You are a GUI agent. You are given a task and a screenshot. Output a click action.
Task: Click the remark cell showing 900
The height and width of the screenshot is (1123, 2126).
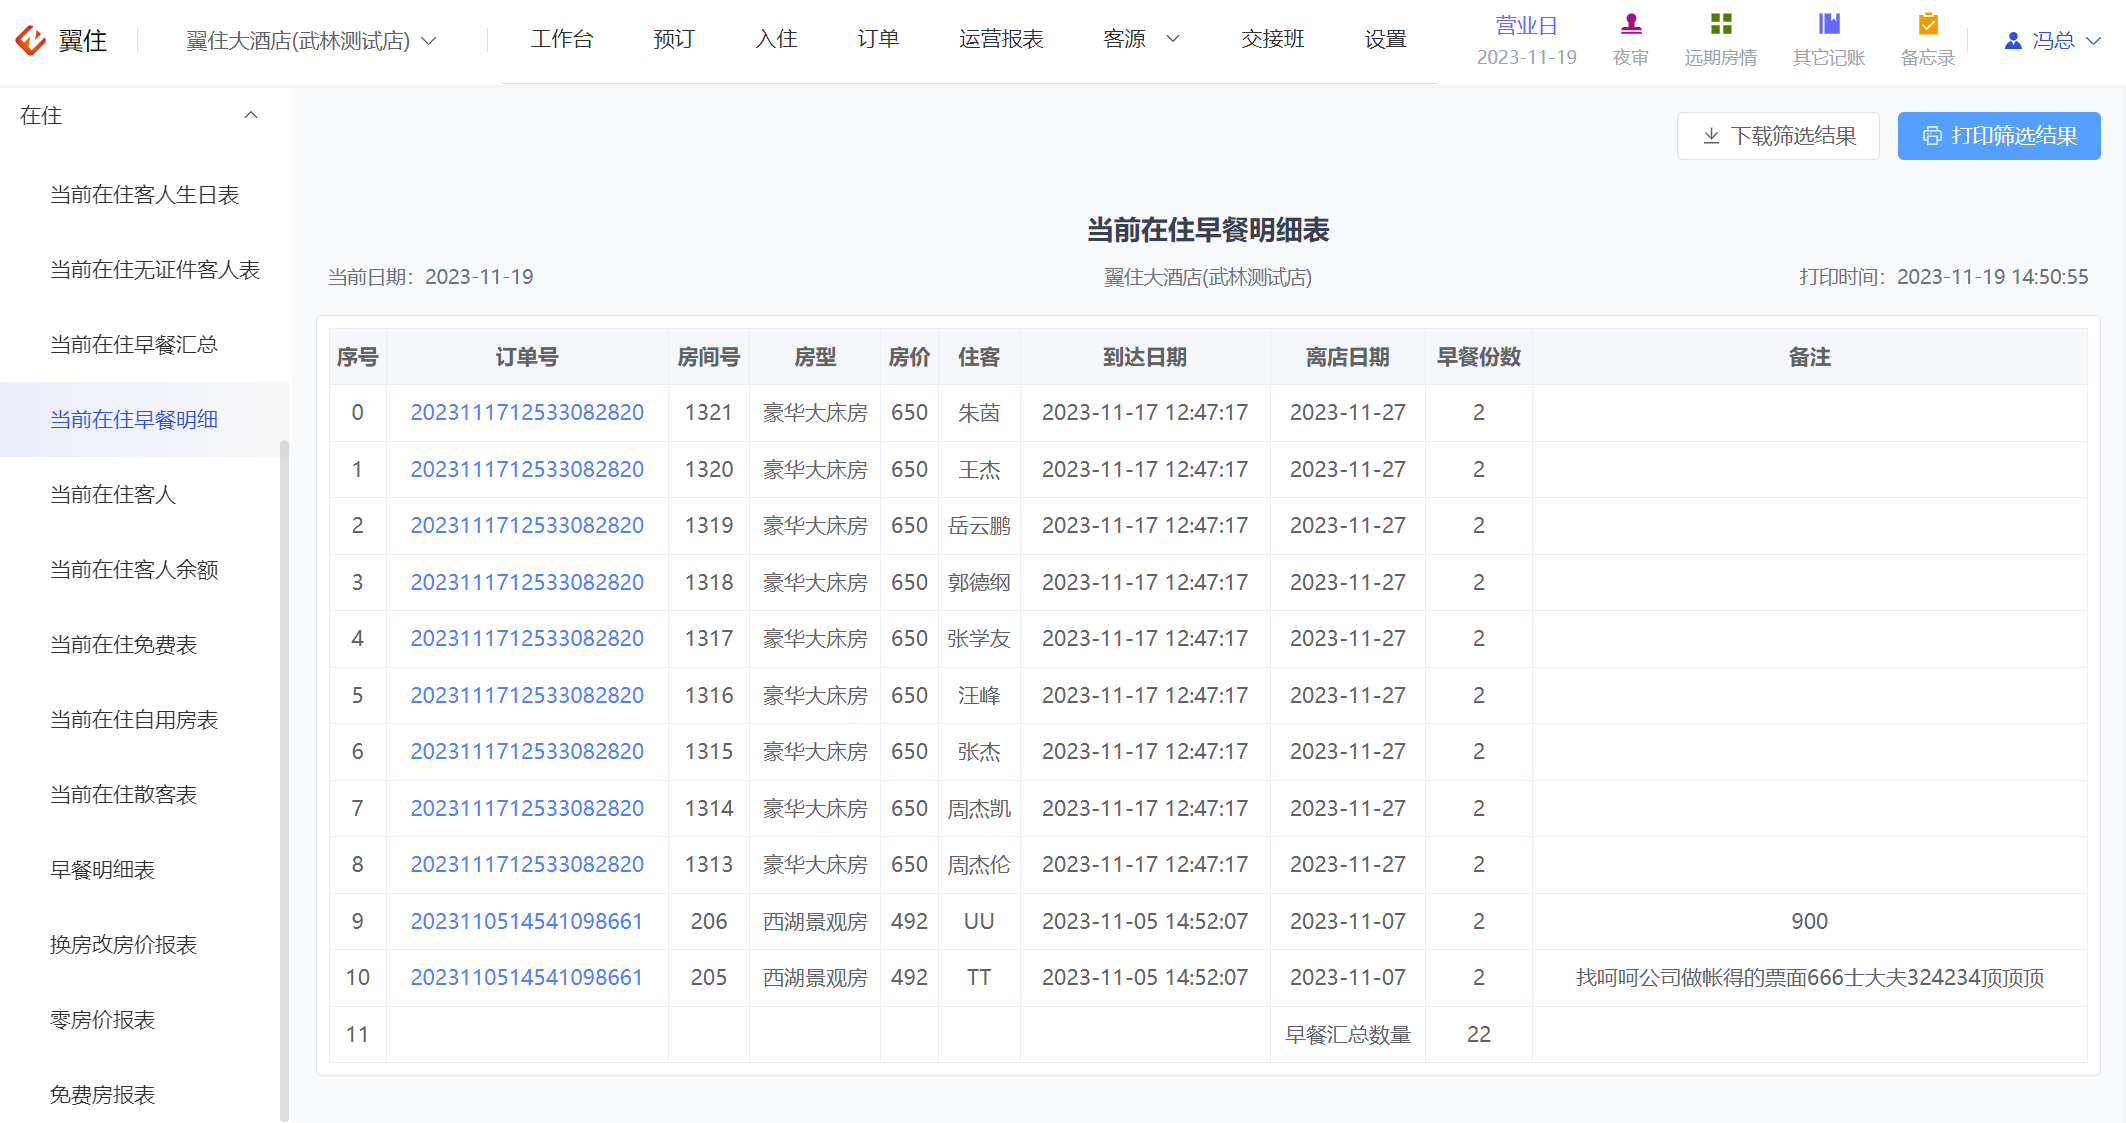1810,922
